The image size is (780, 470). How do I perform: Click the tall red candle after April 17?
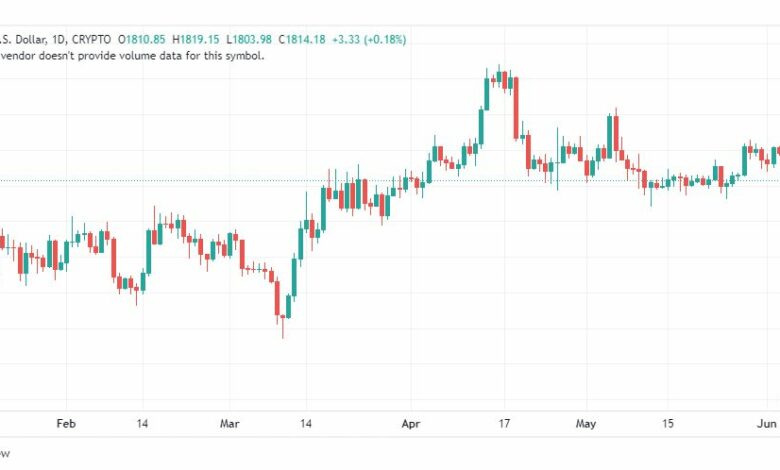click(x=516, y=107)
